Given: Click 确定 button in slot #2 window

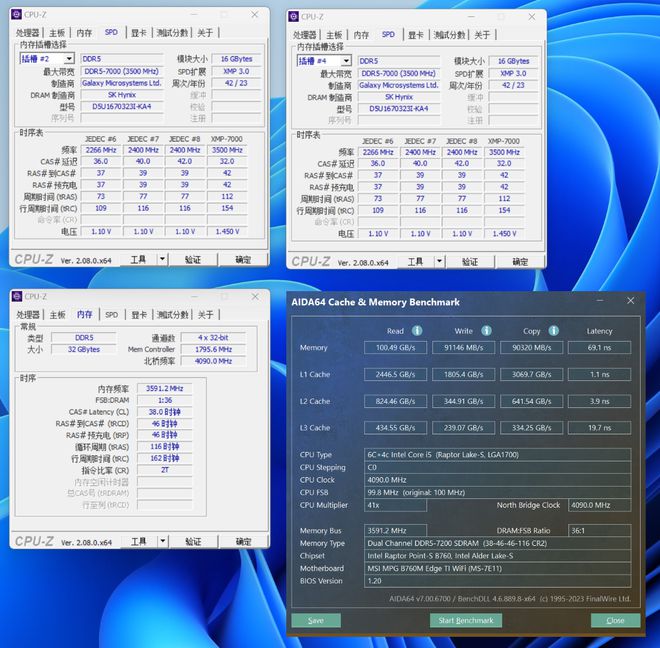Looking at the screenshot, I should (x=243, y=259).
